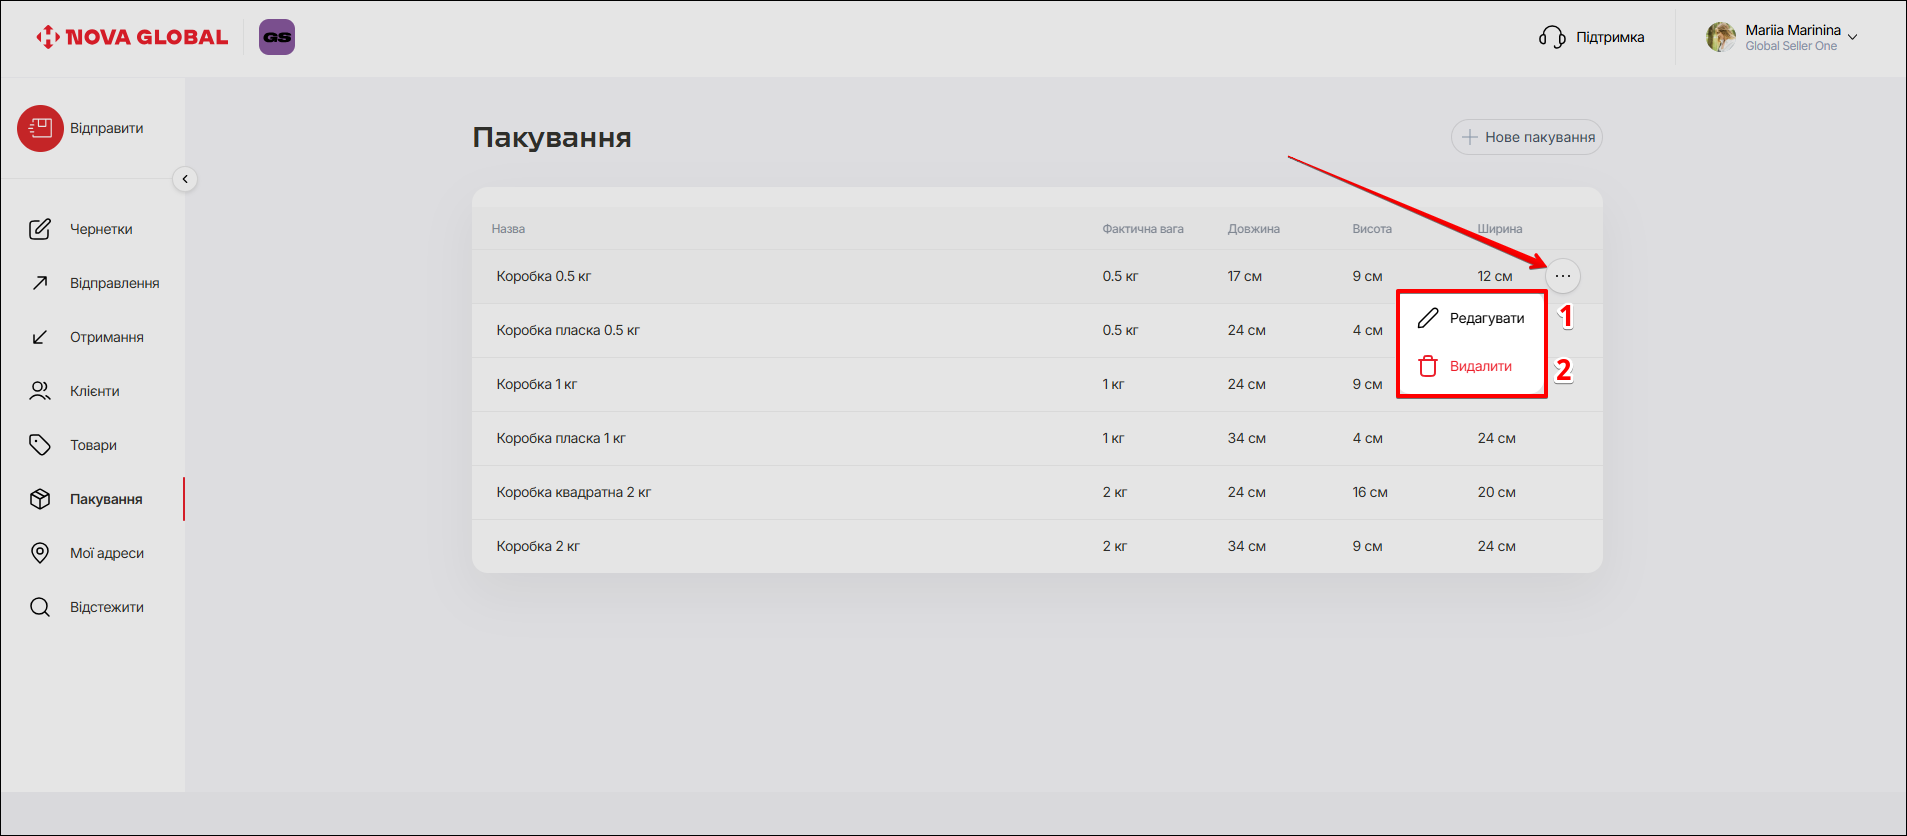Viewport: 1907px width, 836px height.
Task: Click the Нове пакування button
Action: pyautogui.click(x=1527, y=137)
